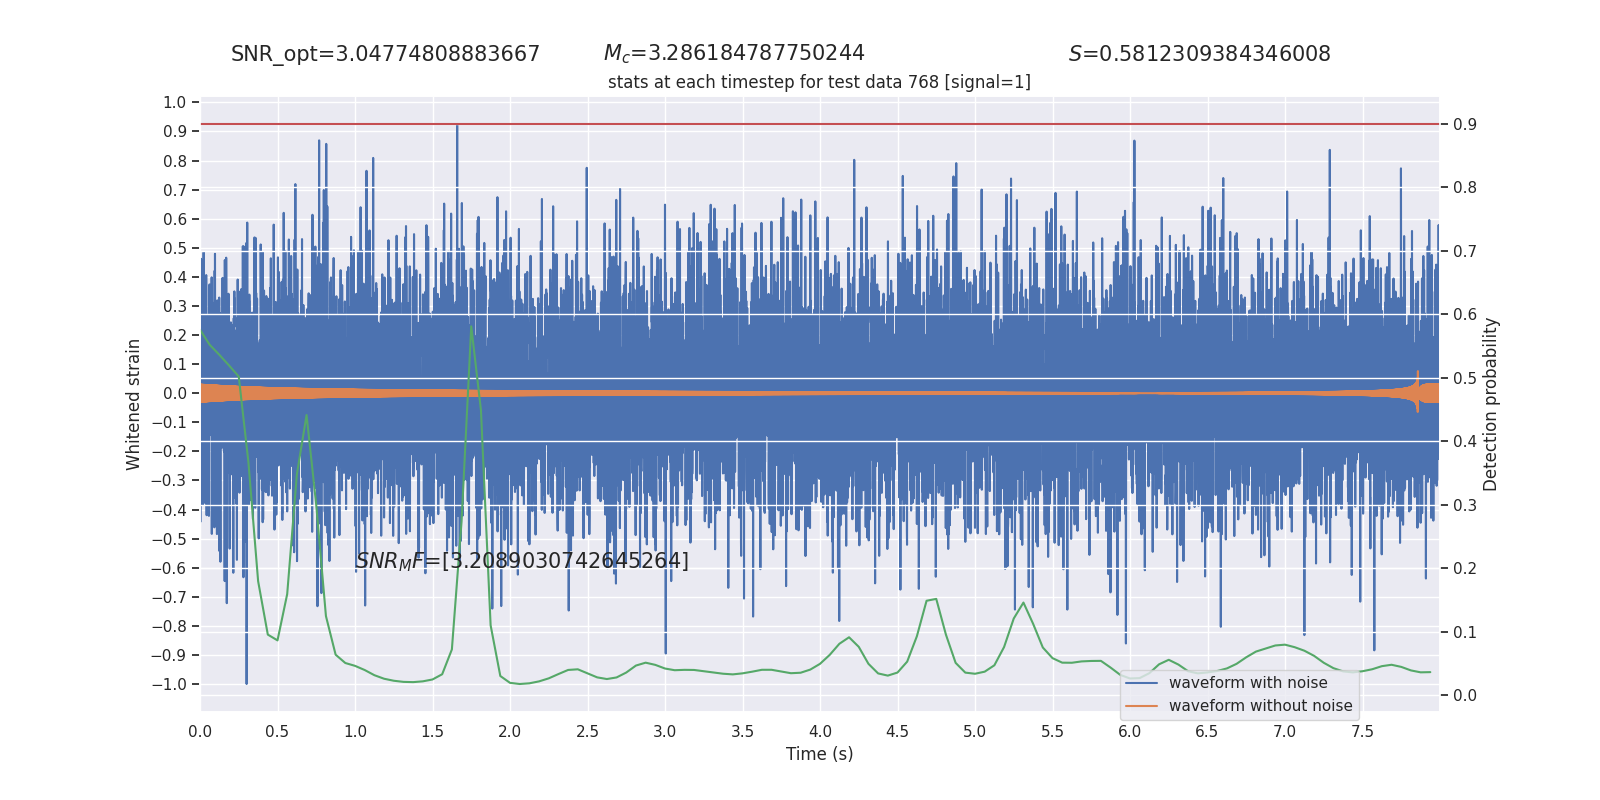Image resolution: width=1600 pixels, height=800 pixels.
Task: Click x-axis tick label 7.5
Action: tap(1362, 732)
